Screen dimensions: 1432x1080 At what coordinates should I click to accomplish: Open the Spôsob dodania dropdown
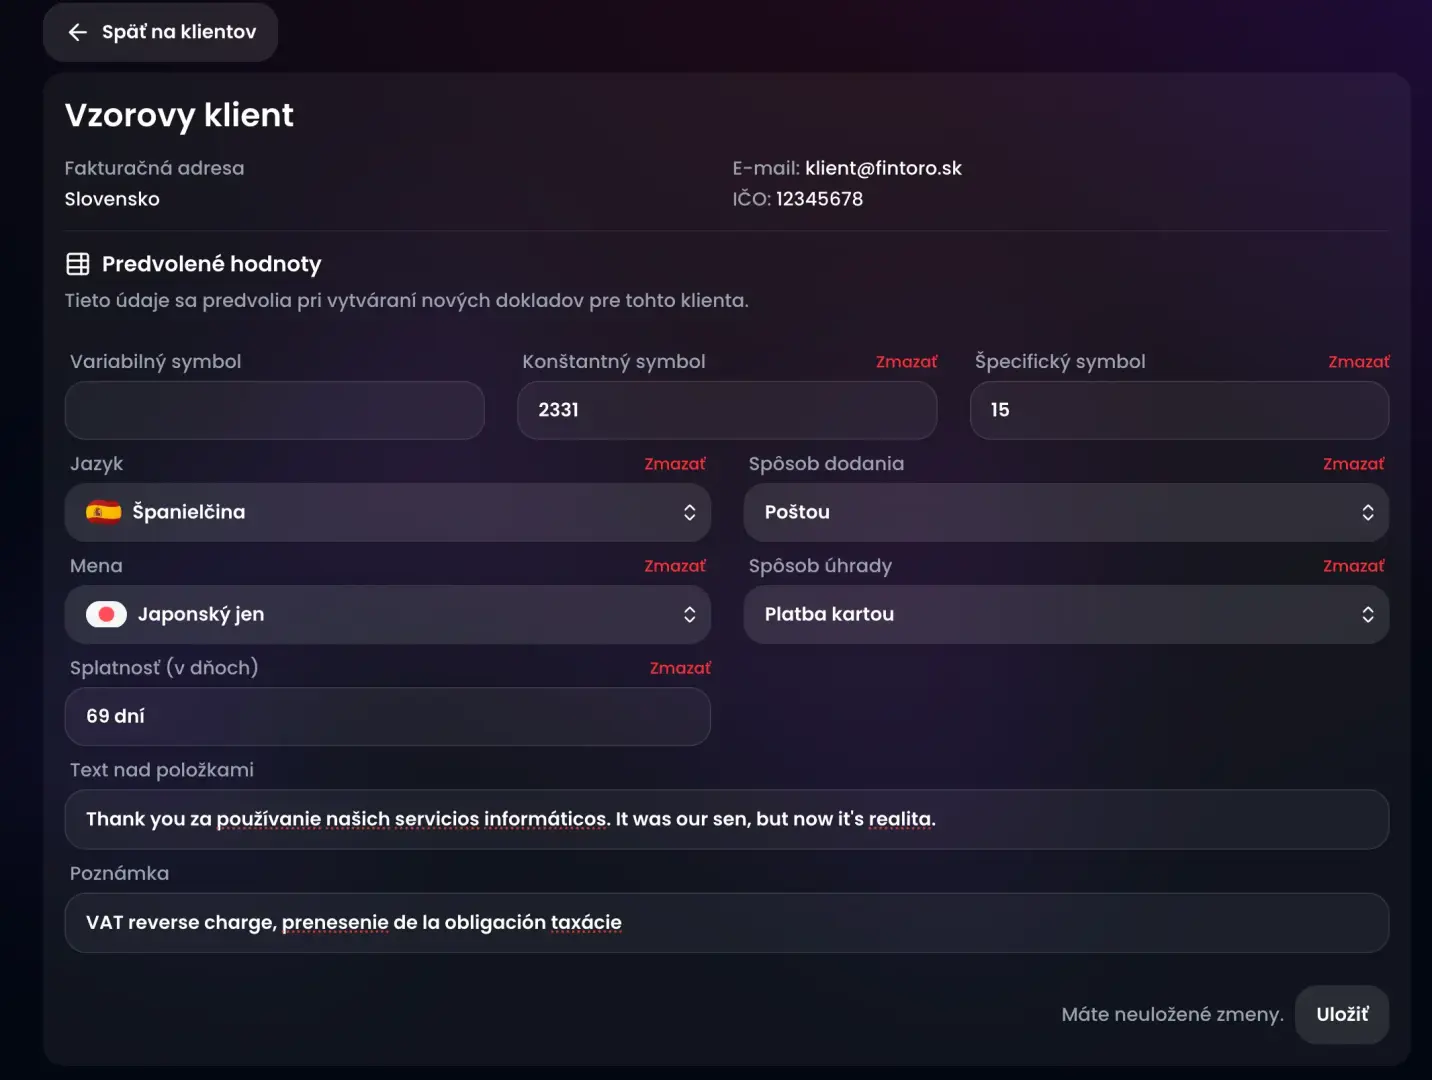[x=1065, y=512]
